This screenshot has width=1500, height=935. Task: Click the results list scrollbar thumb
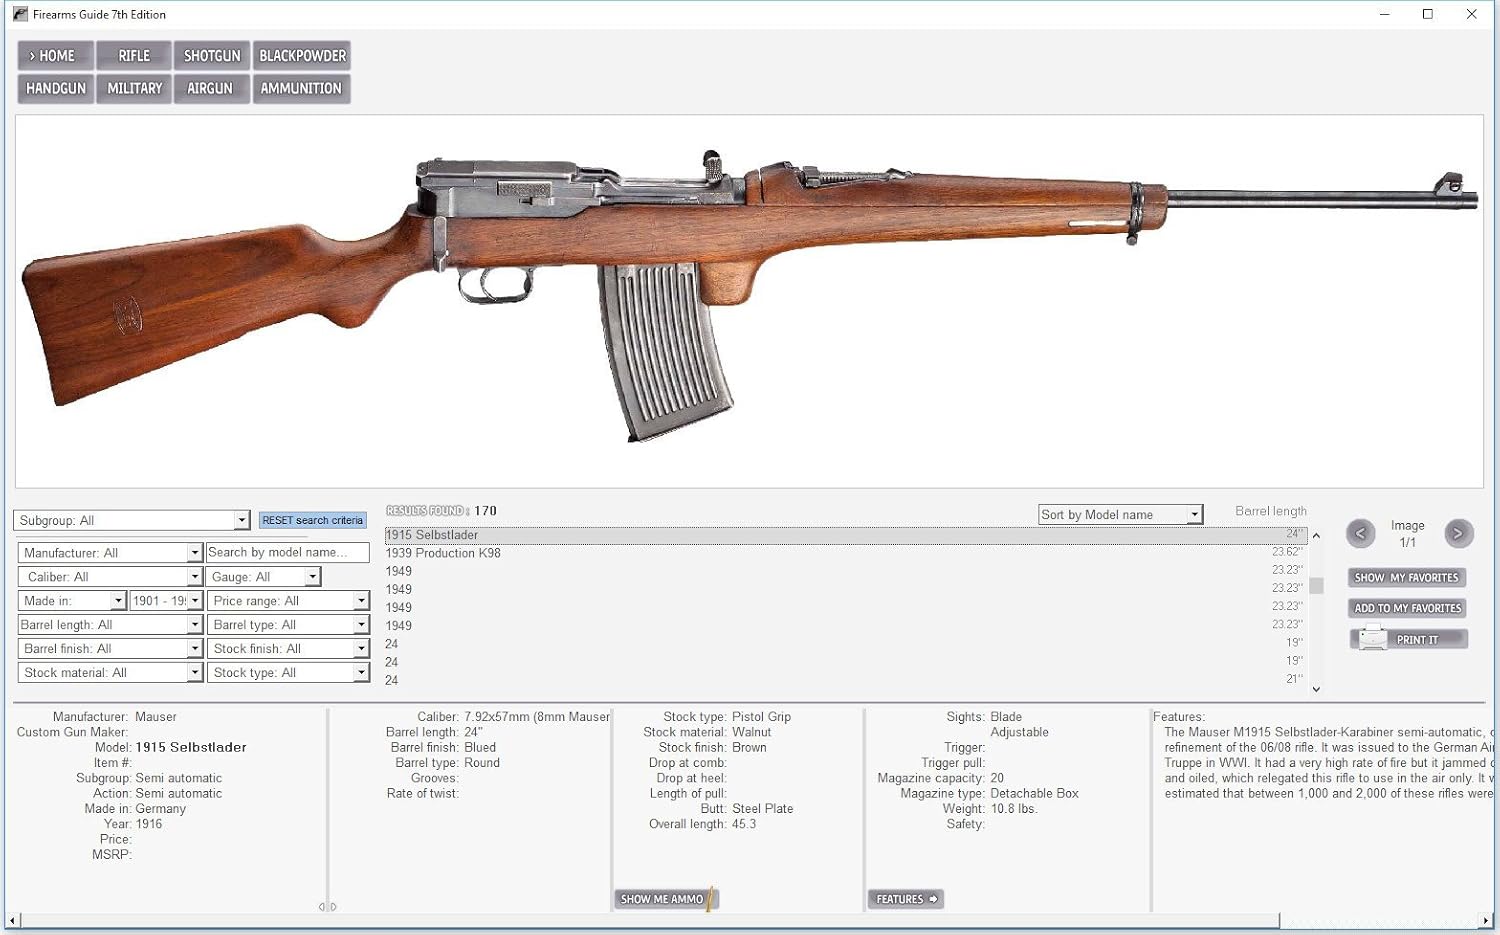[x=1316, y=586]
